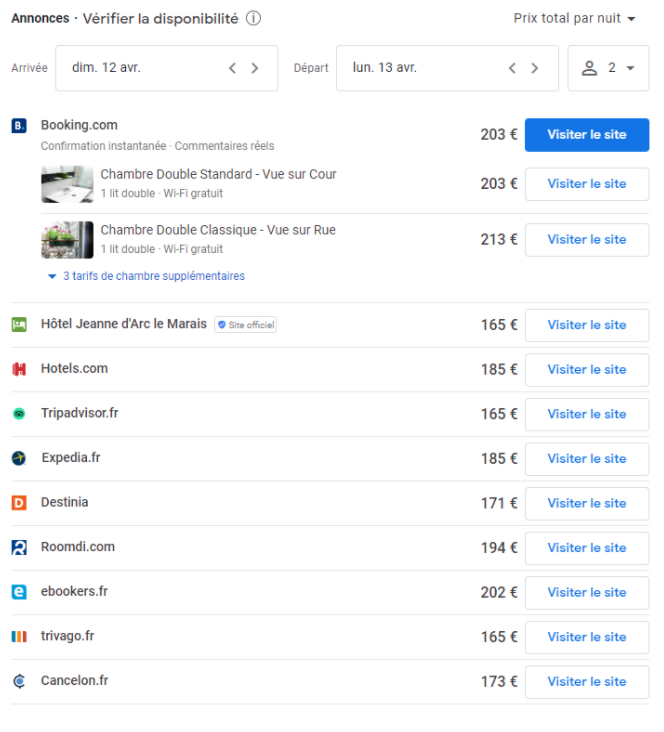Go to previous departure date
The image size is (664, 732).
coord(512,68)
